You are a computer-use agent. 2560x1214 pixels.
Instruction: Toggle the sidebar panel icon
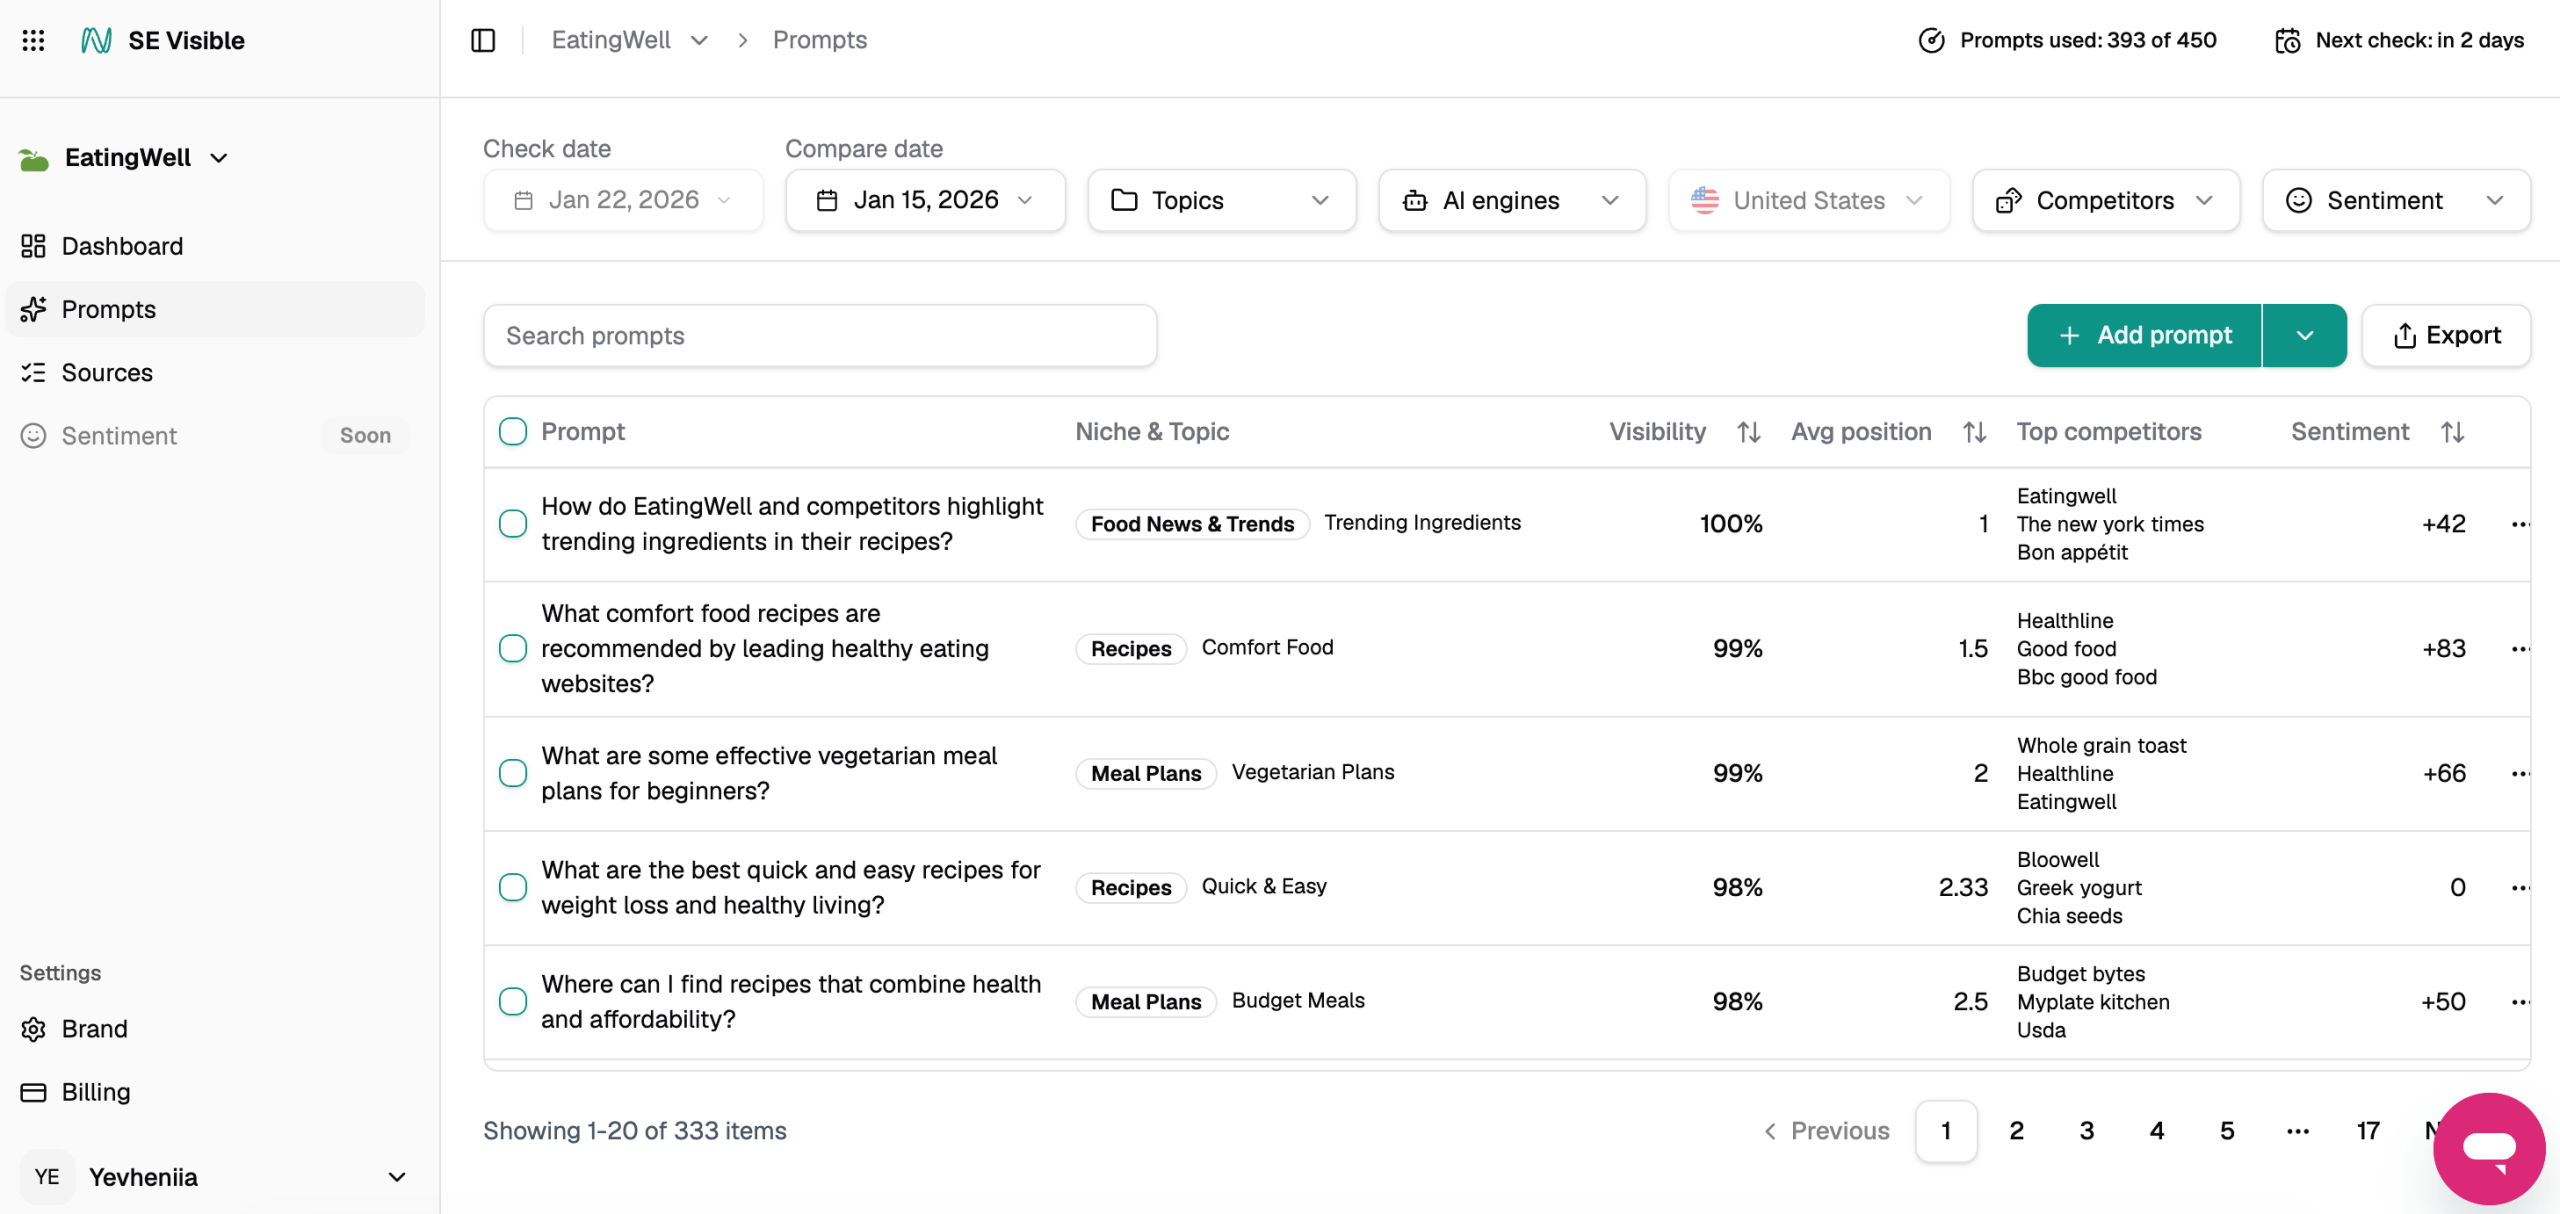click(x=483, y=40)
